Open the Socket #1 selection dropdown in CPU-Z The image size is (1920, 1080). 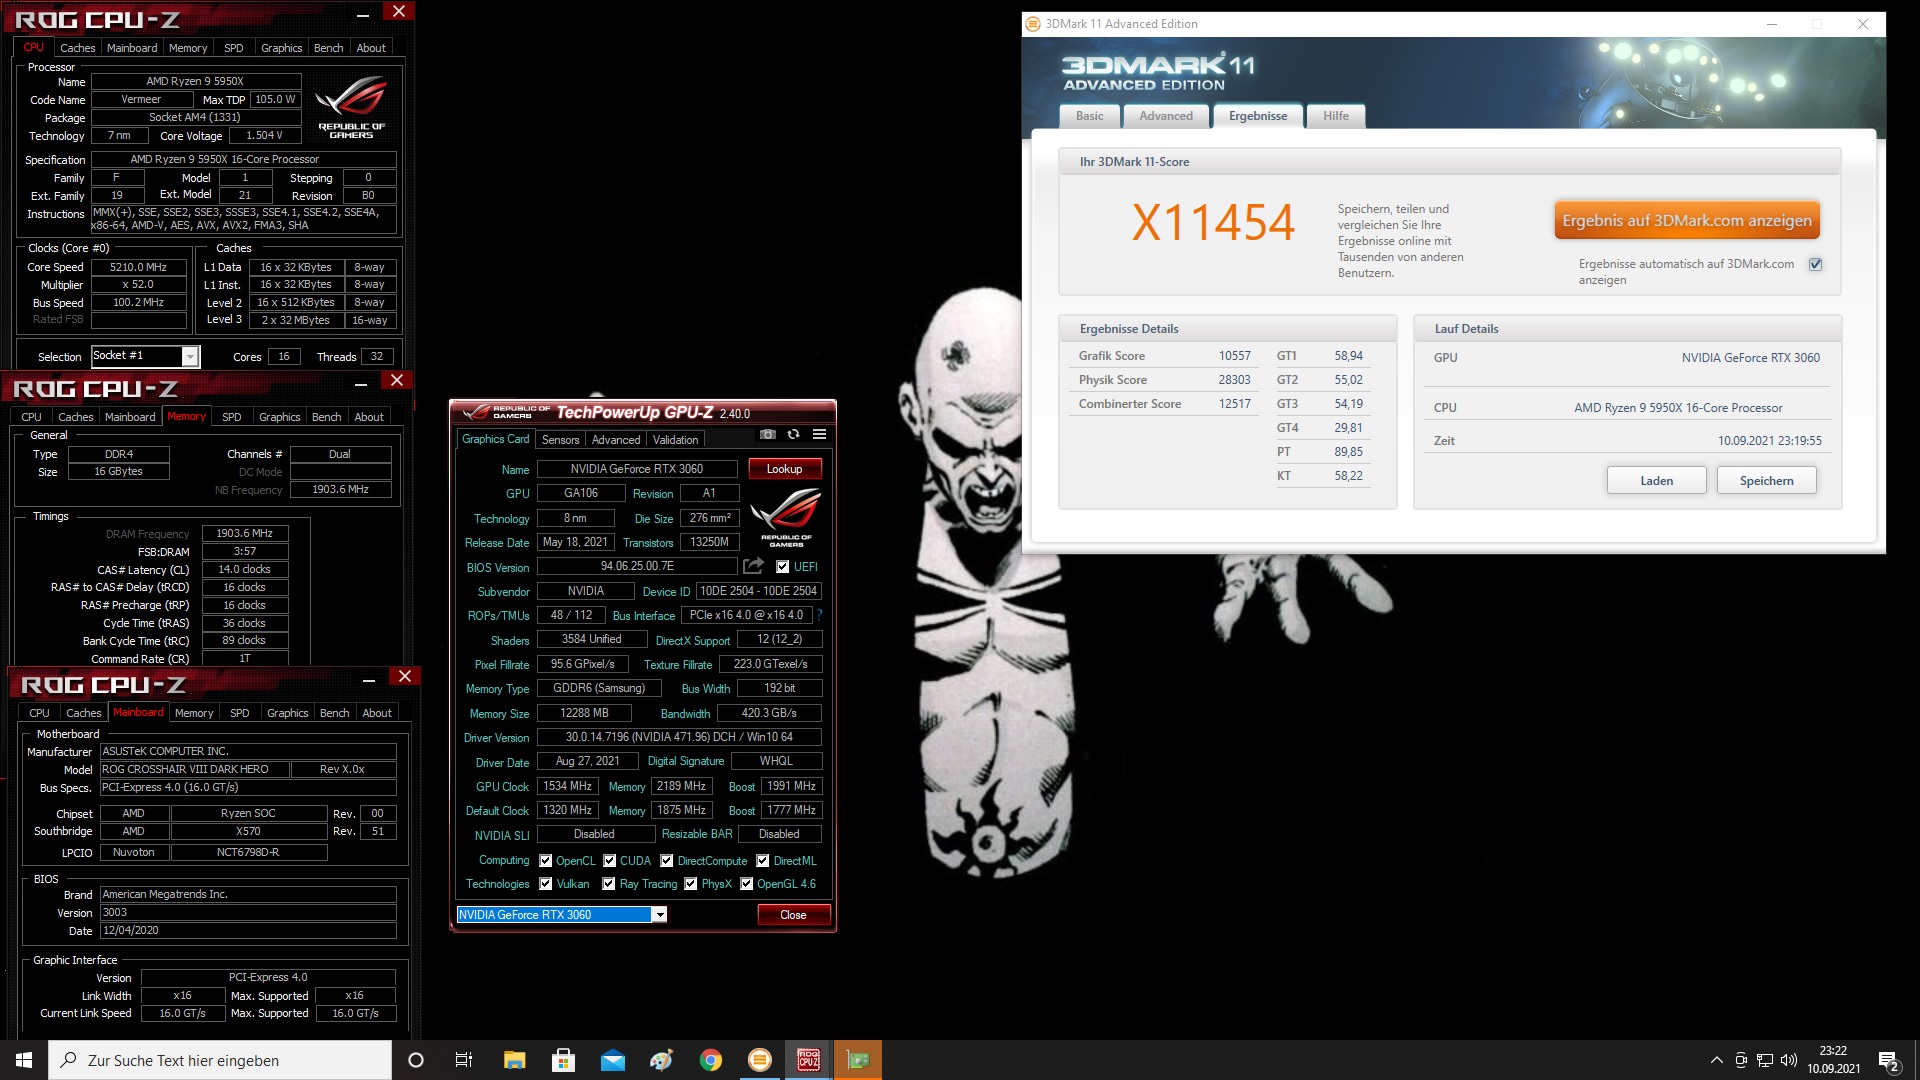point(190,356)
